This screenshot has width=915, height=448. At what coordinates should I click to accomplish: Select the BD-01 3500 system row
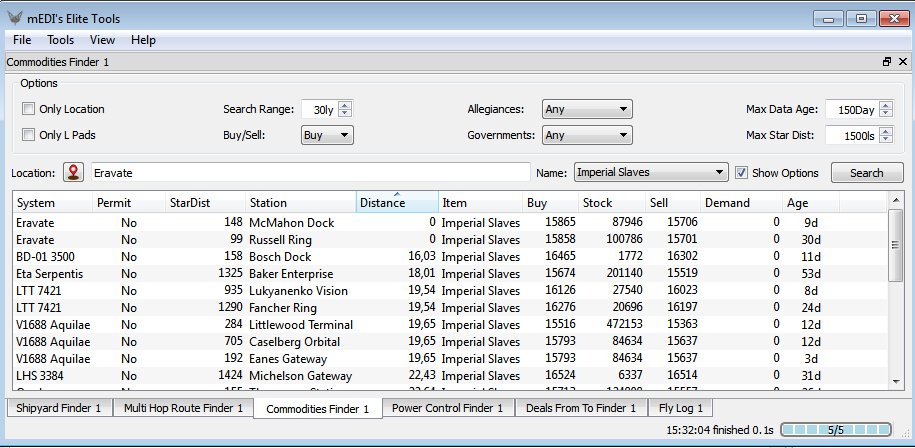click(450, 257)
